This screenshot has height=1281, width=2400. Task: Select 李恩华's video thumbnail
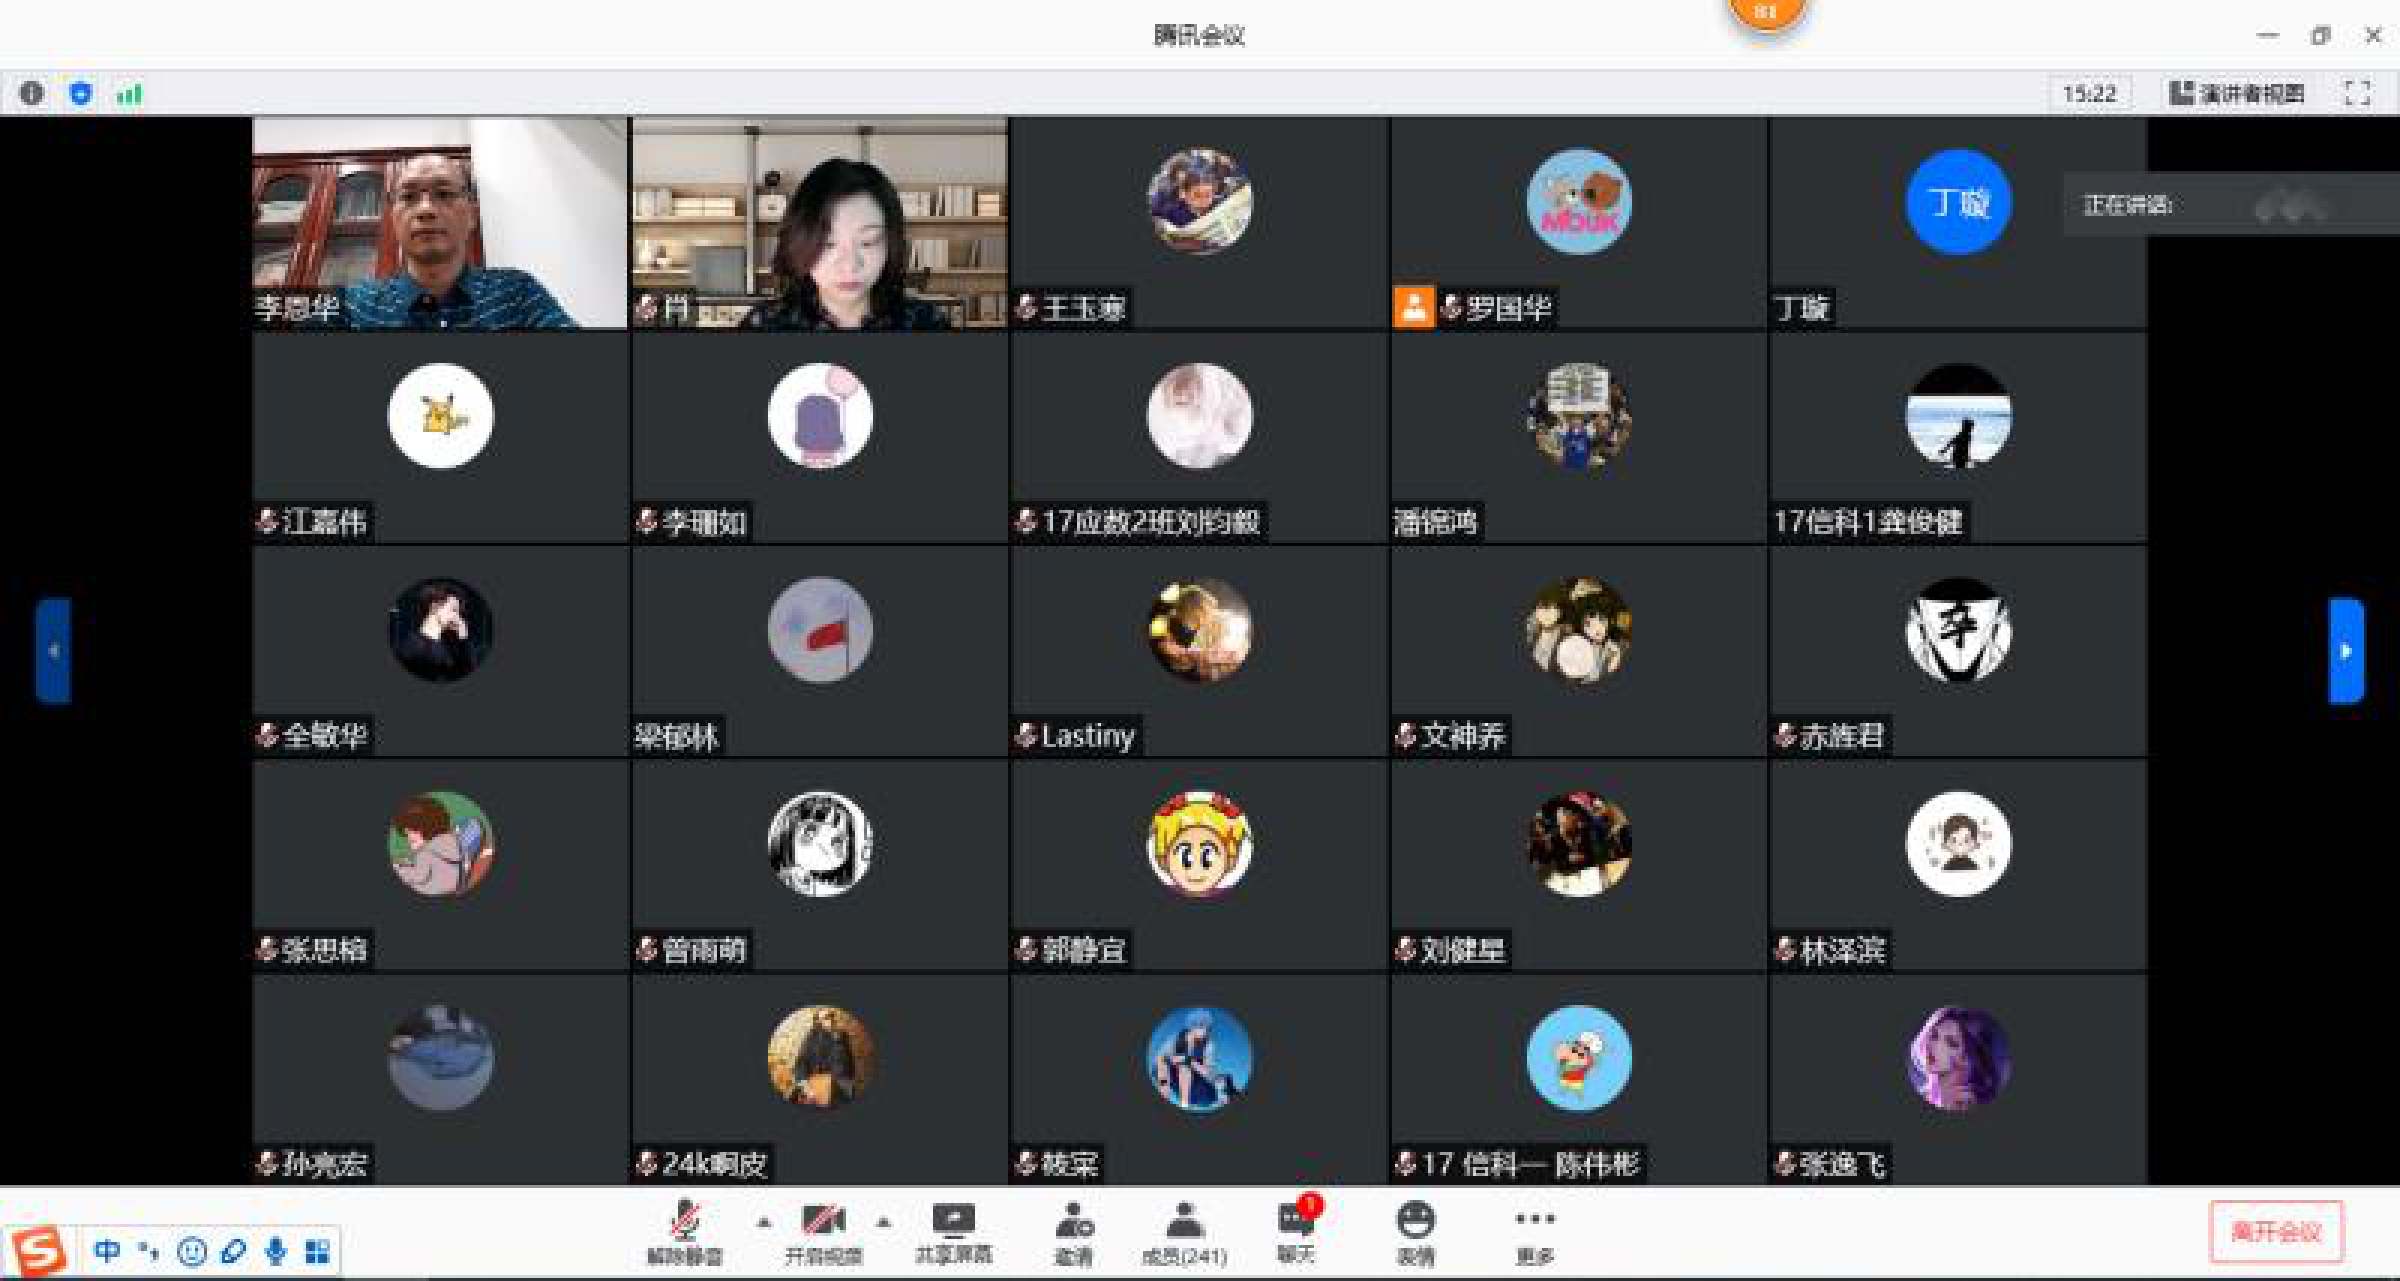pos(439,222)
